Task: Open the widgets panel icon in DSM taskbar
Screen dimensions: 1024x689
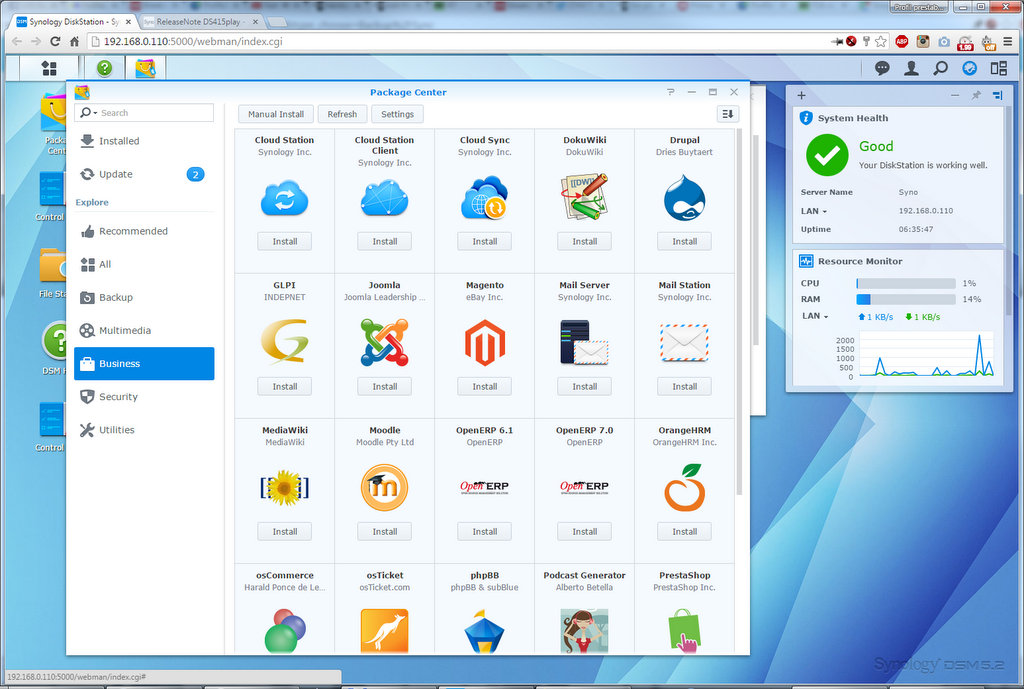Action: point(999,68)
